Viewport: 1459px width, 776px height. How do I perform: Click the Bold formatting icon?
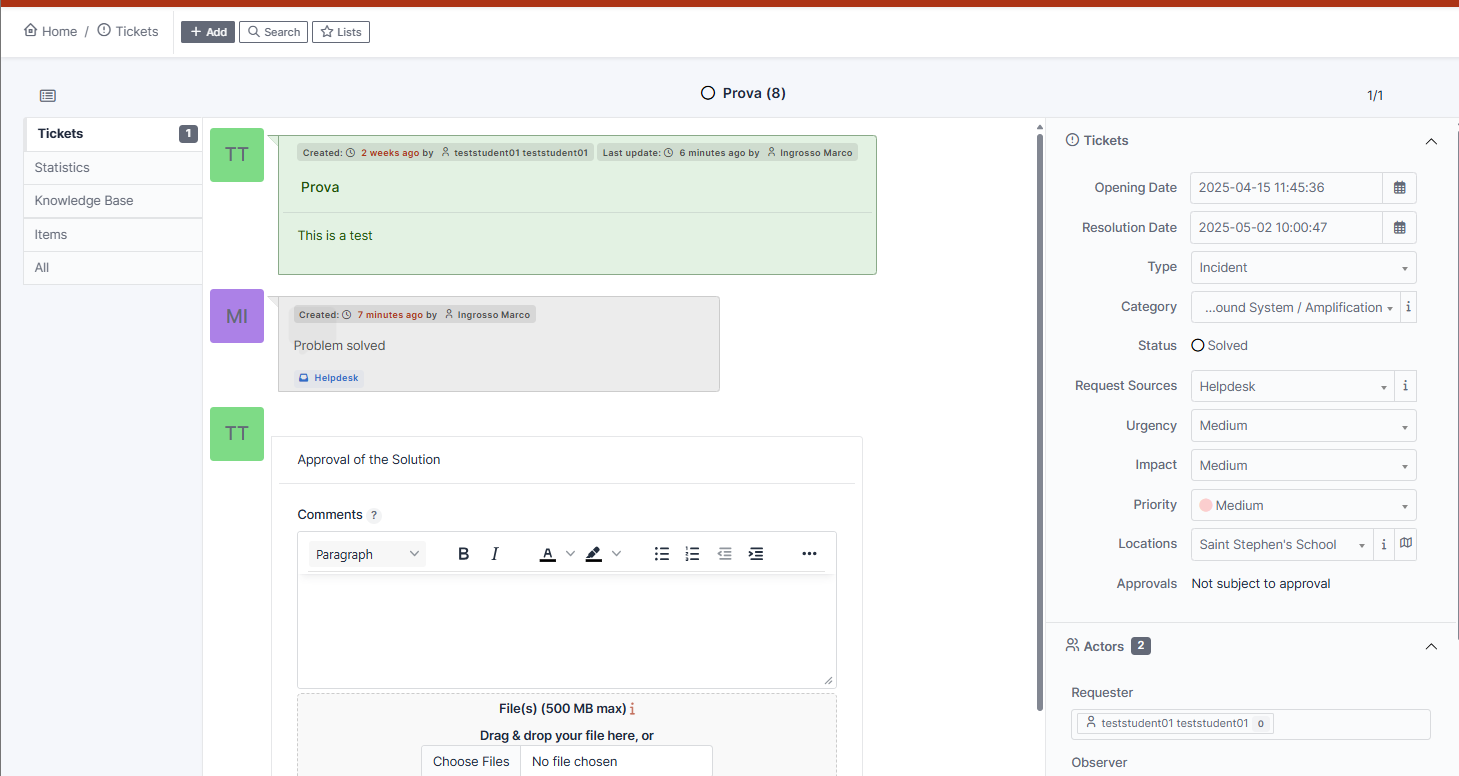463,554
